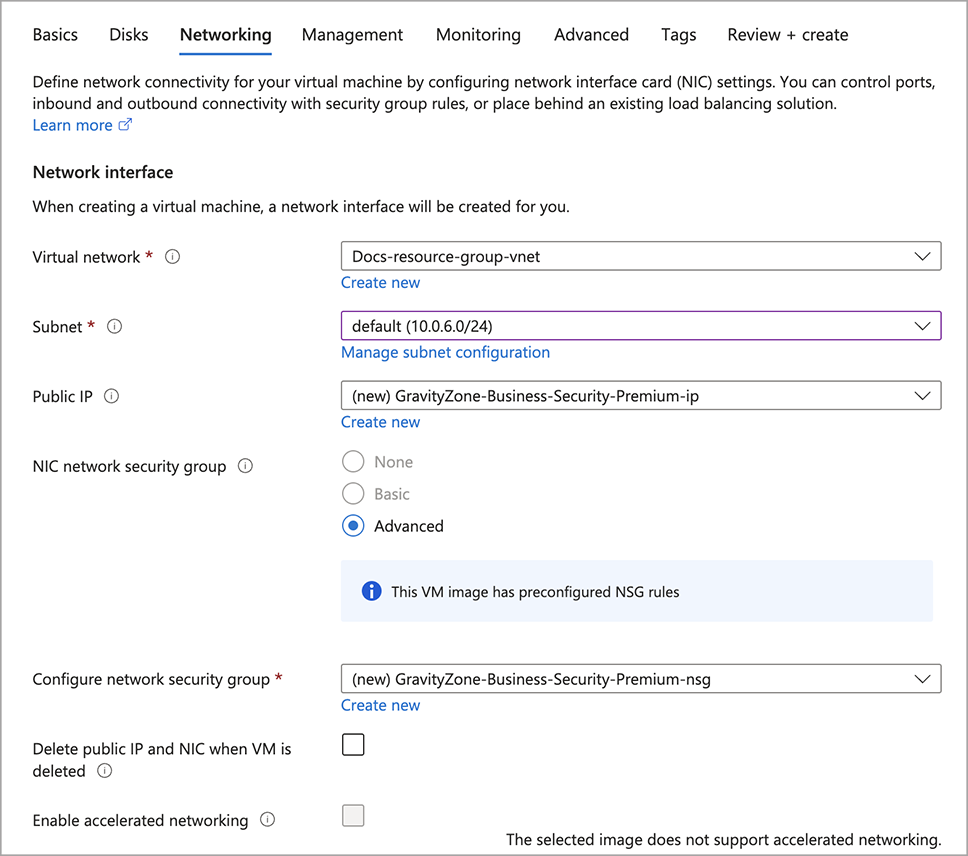Click external link icon beside Learn more
The height and width of the screenshot is (856, 968).
[125, 125]
